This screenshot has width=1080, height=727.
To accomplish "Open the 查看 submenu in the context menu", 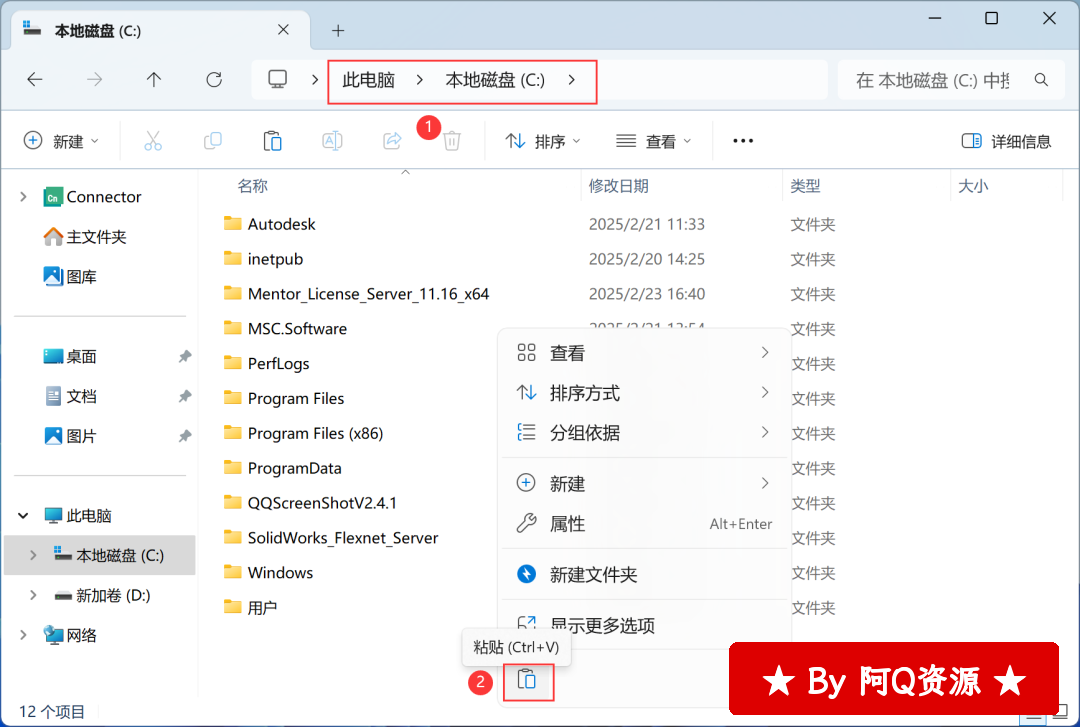I will [x=644, y=354].
